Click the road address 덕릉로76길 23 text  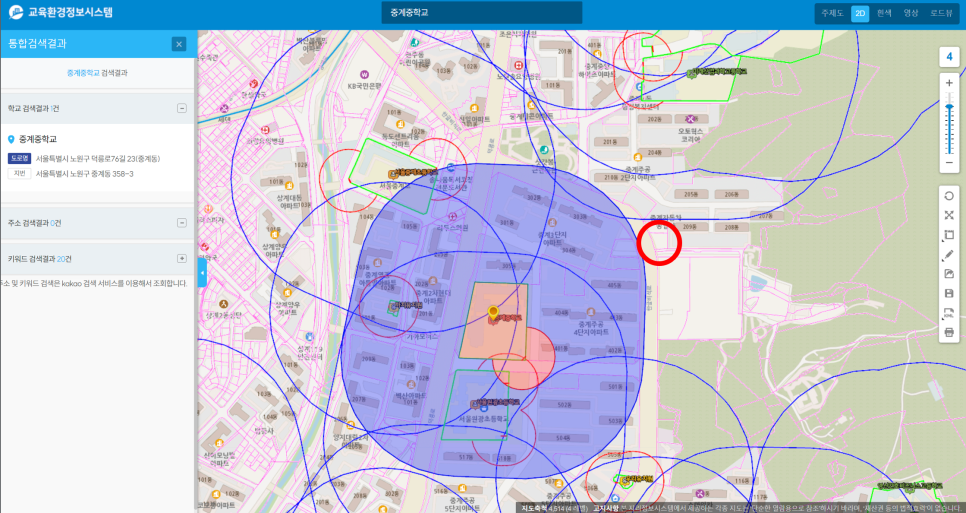pos(98,159)
